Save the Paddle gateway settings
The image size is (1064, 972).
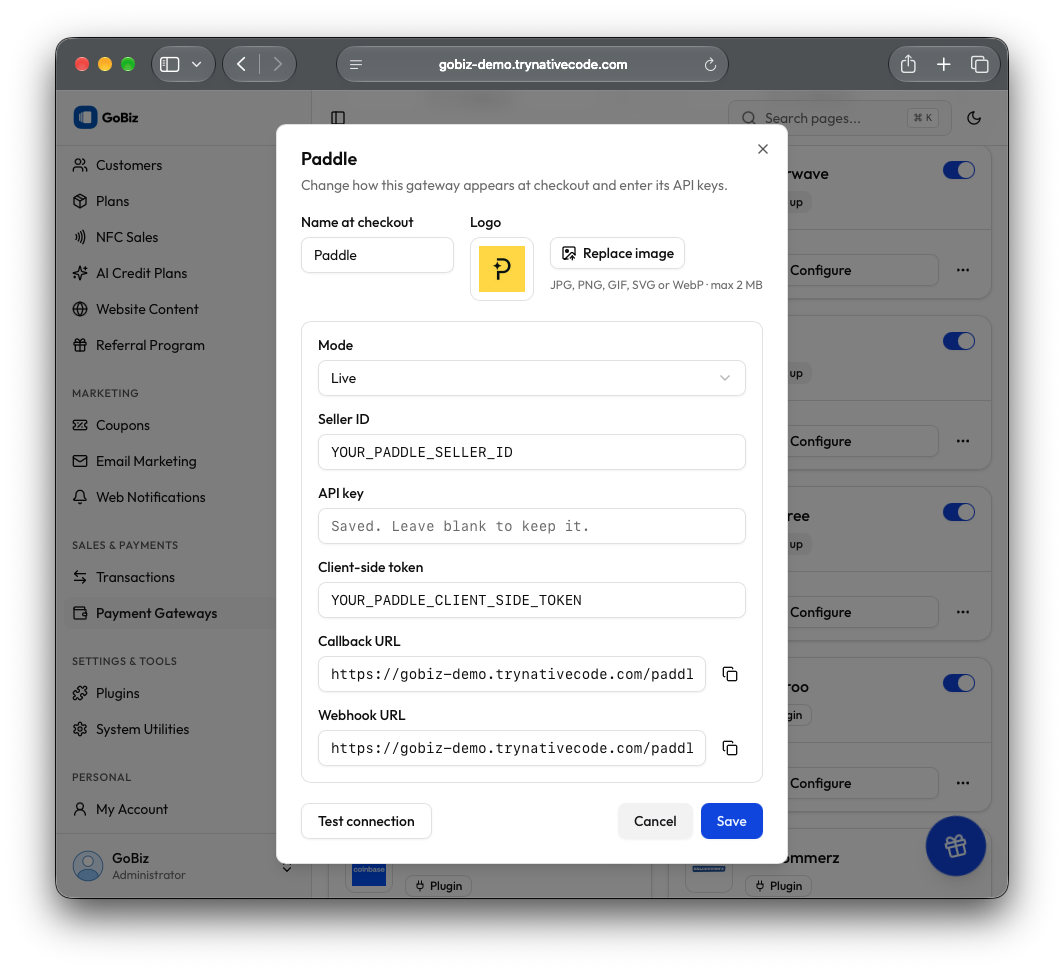coord(732,821)
